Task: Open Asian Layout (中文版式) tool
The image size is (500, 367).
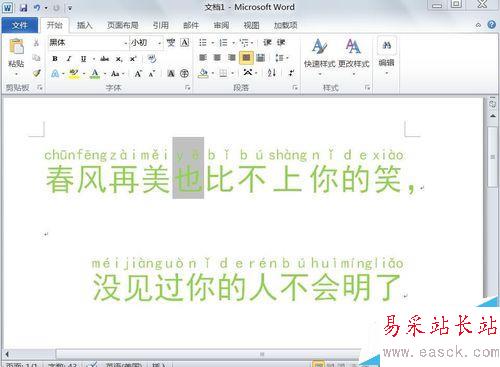Action: pyautogui.click(x=248, y=73)
